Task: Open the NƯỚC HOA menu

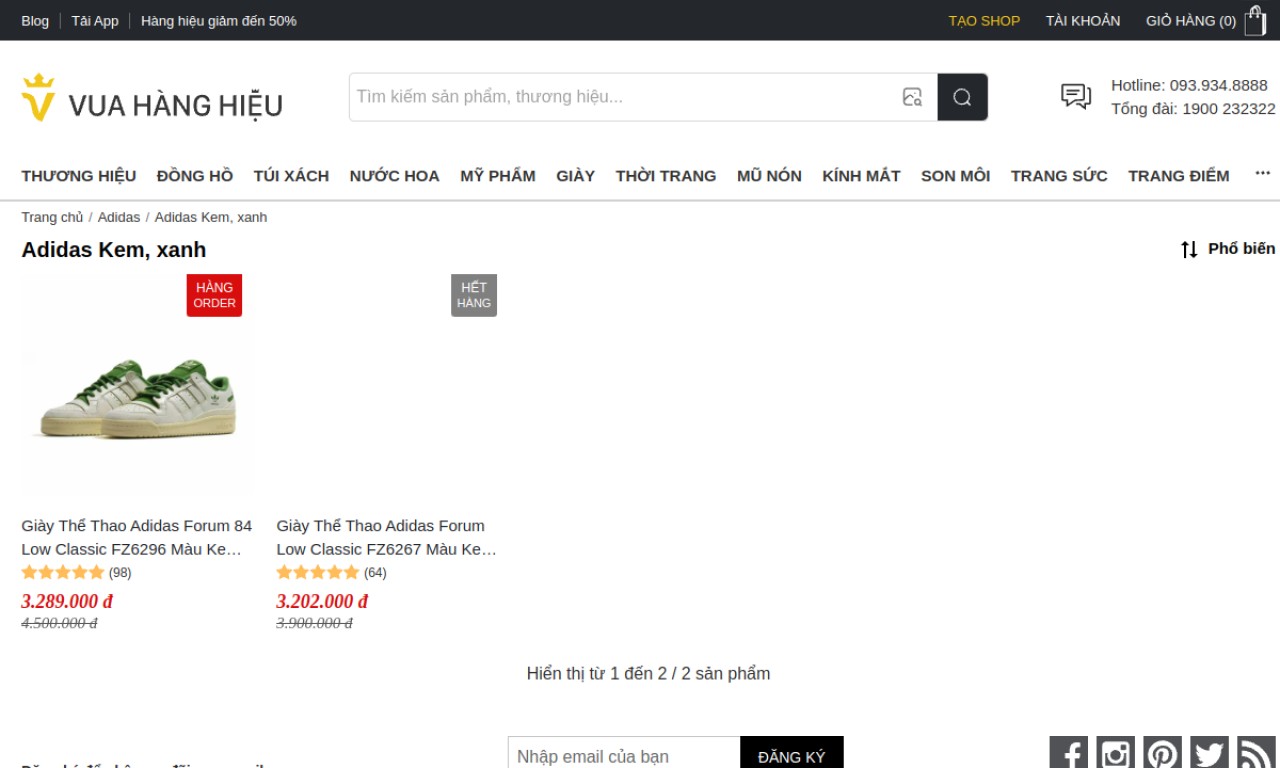Action: click(395, 176)
